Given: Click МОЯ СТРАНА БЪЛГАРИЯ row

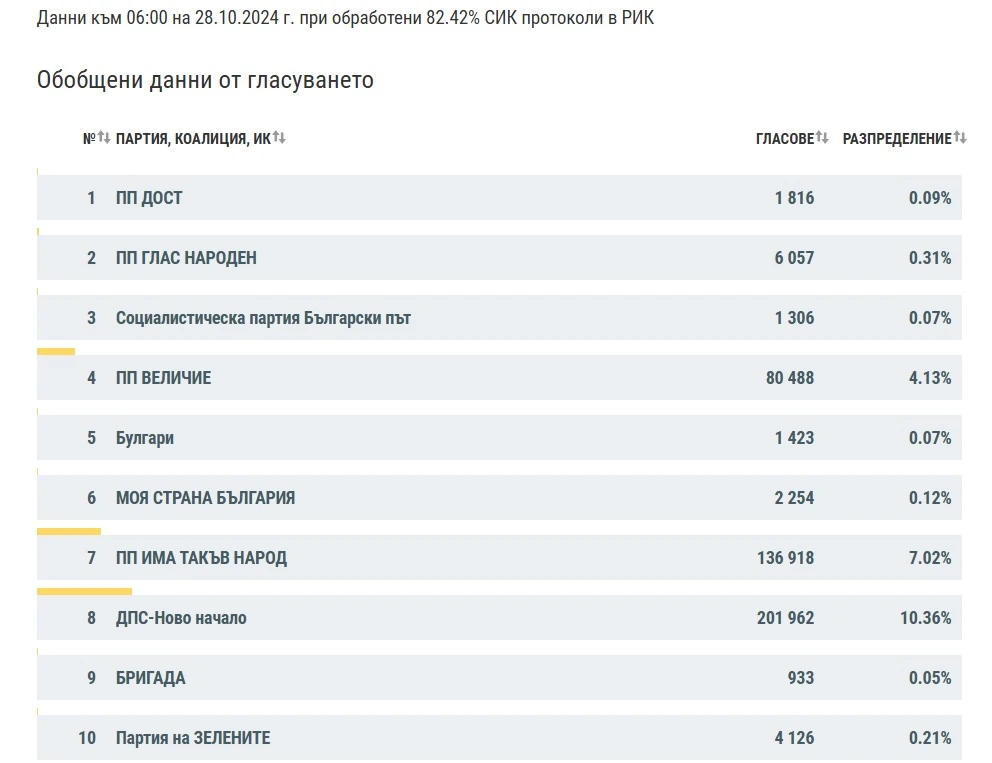Looking at the screenshot, I should tap(499, 498).
